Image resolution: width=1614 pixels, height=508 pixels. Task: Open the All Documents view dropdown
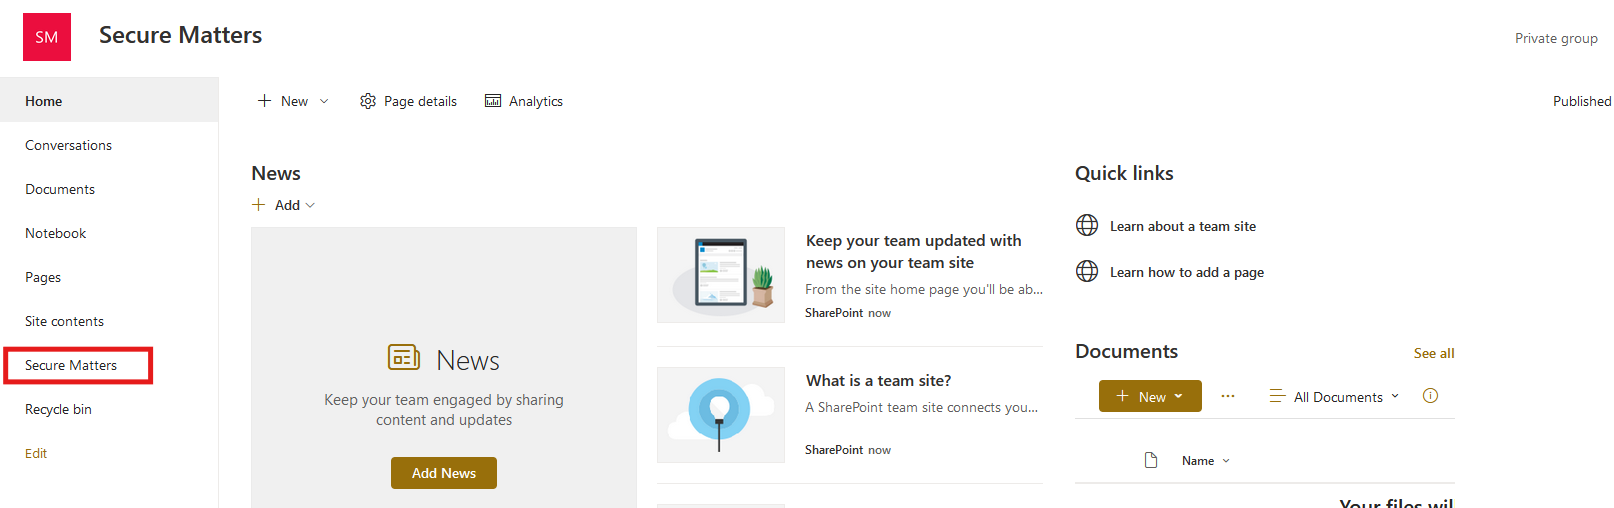tap(1334, 397)
